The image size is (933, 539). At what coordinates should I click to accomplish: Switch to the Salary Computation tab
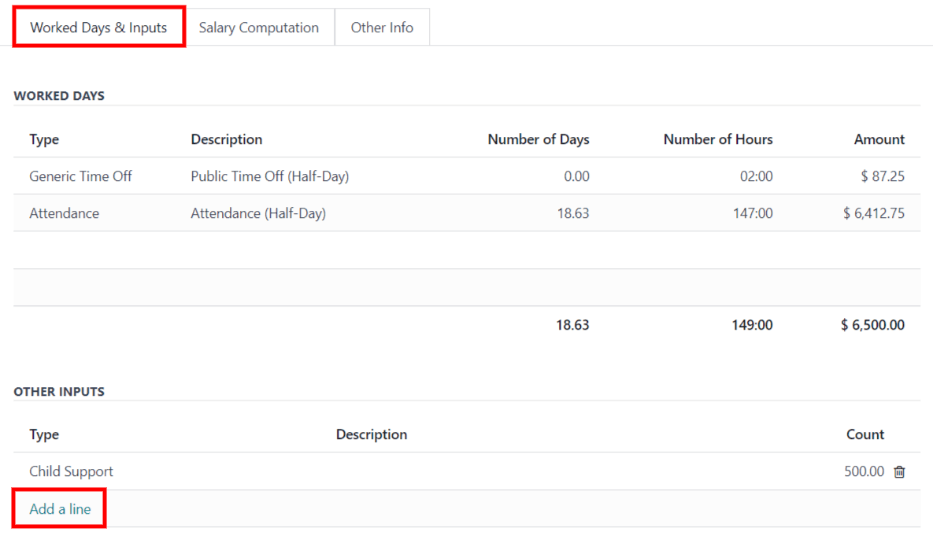click(x=258, y=28)
